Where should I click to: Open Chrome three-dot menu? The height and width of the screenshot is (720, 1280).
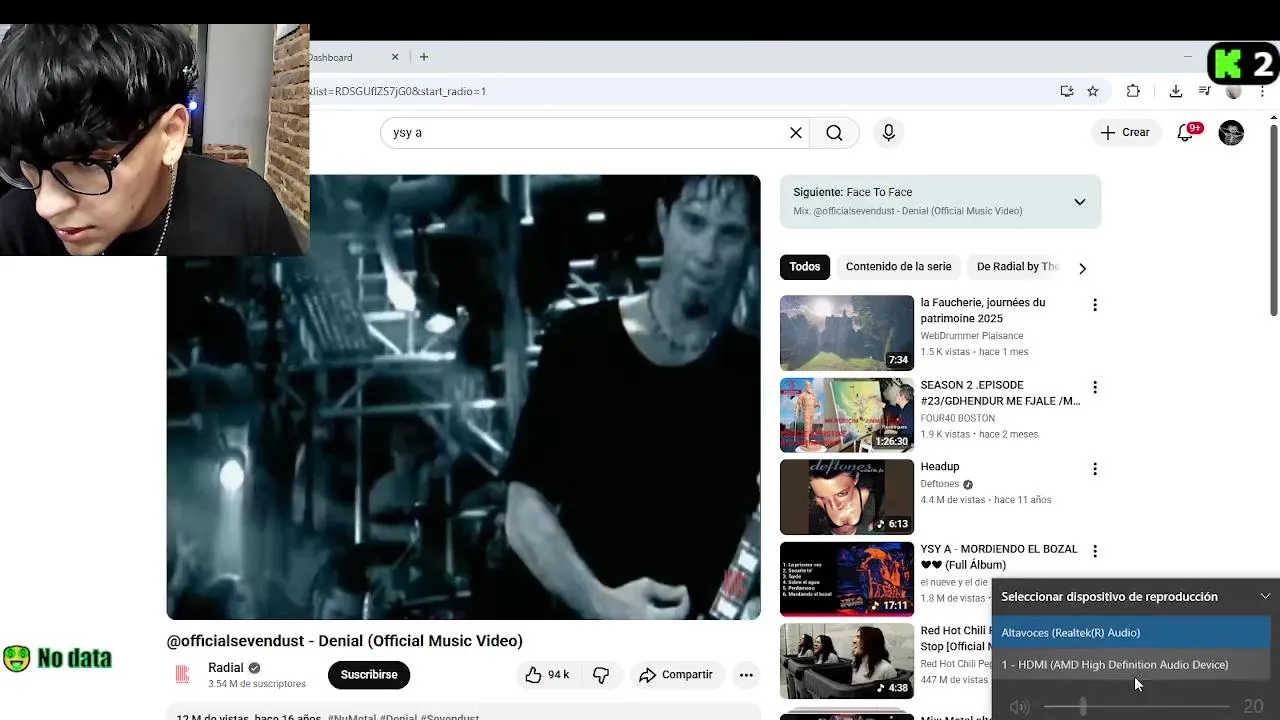tap(1263, 91)
